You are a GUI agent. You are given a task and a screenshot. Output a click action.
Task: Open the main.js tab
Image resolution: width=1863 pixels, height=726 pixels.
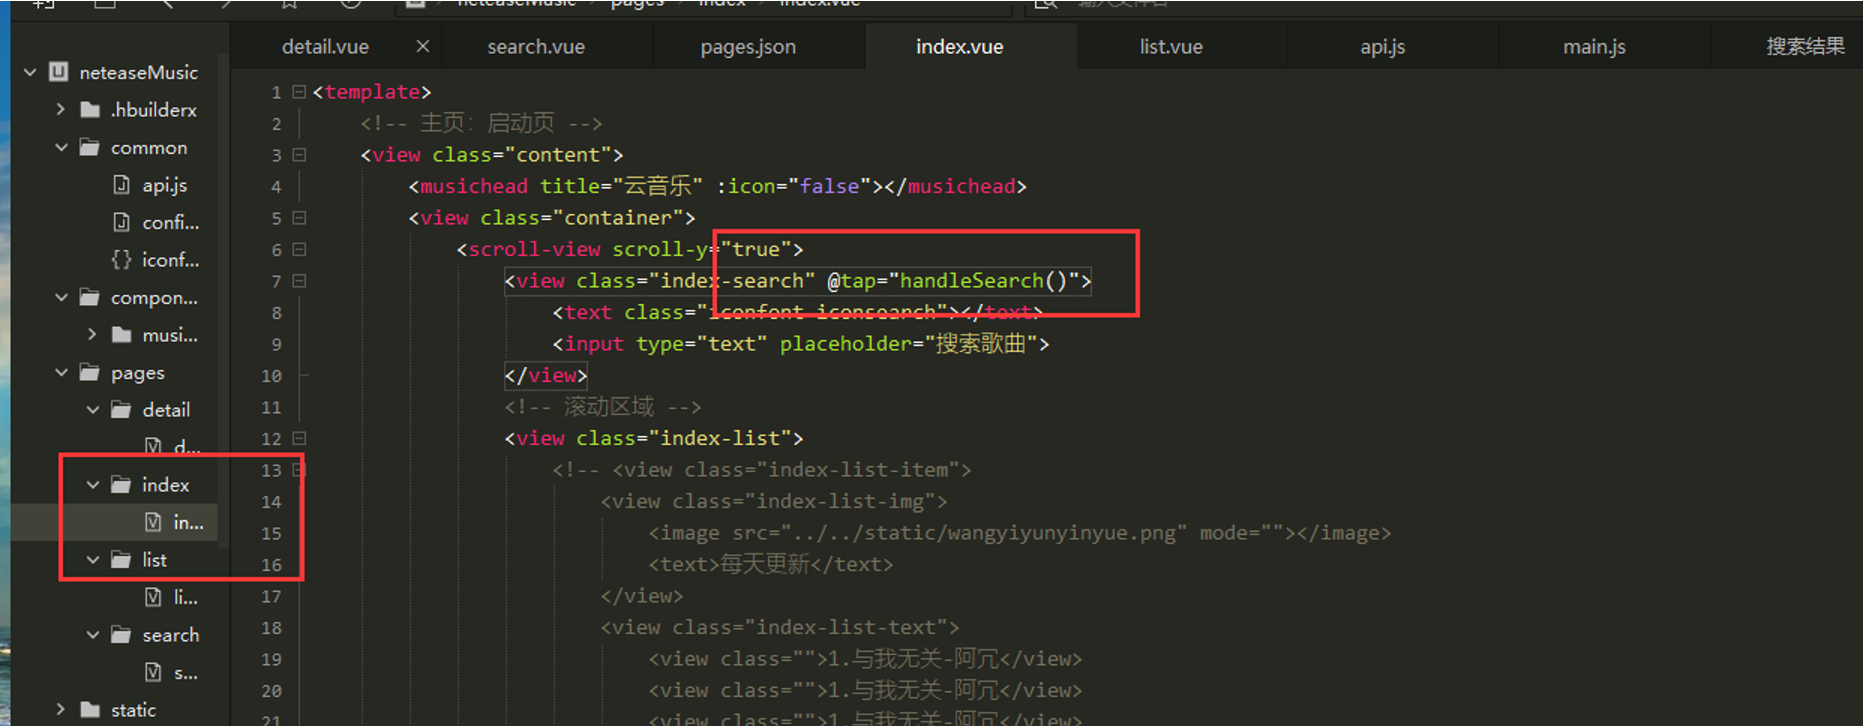point(1594,47)
